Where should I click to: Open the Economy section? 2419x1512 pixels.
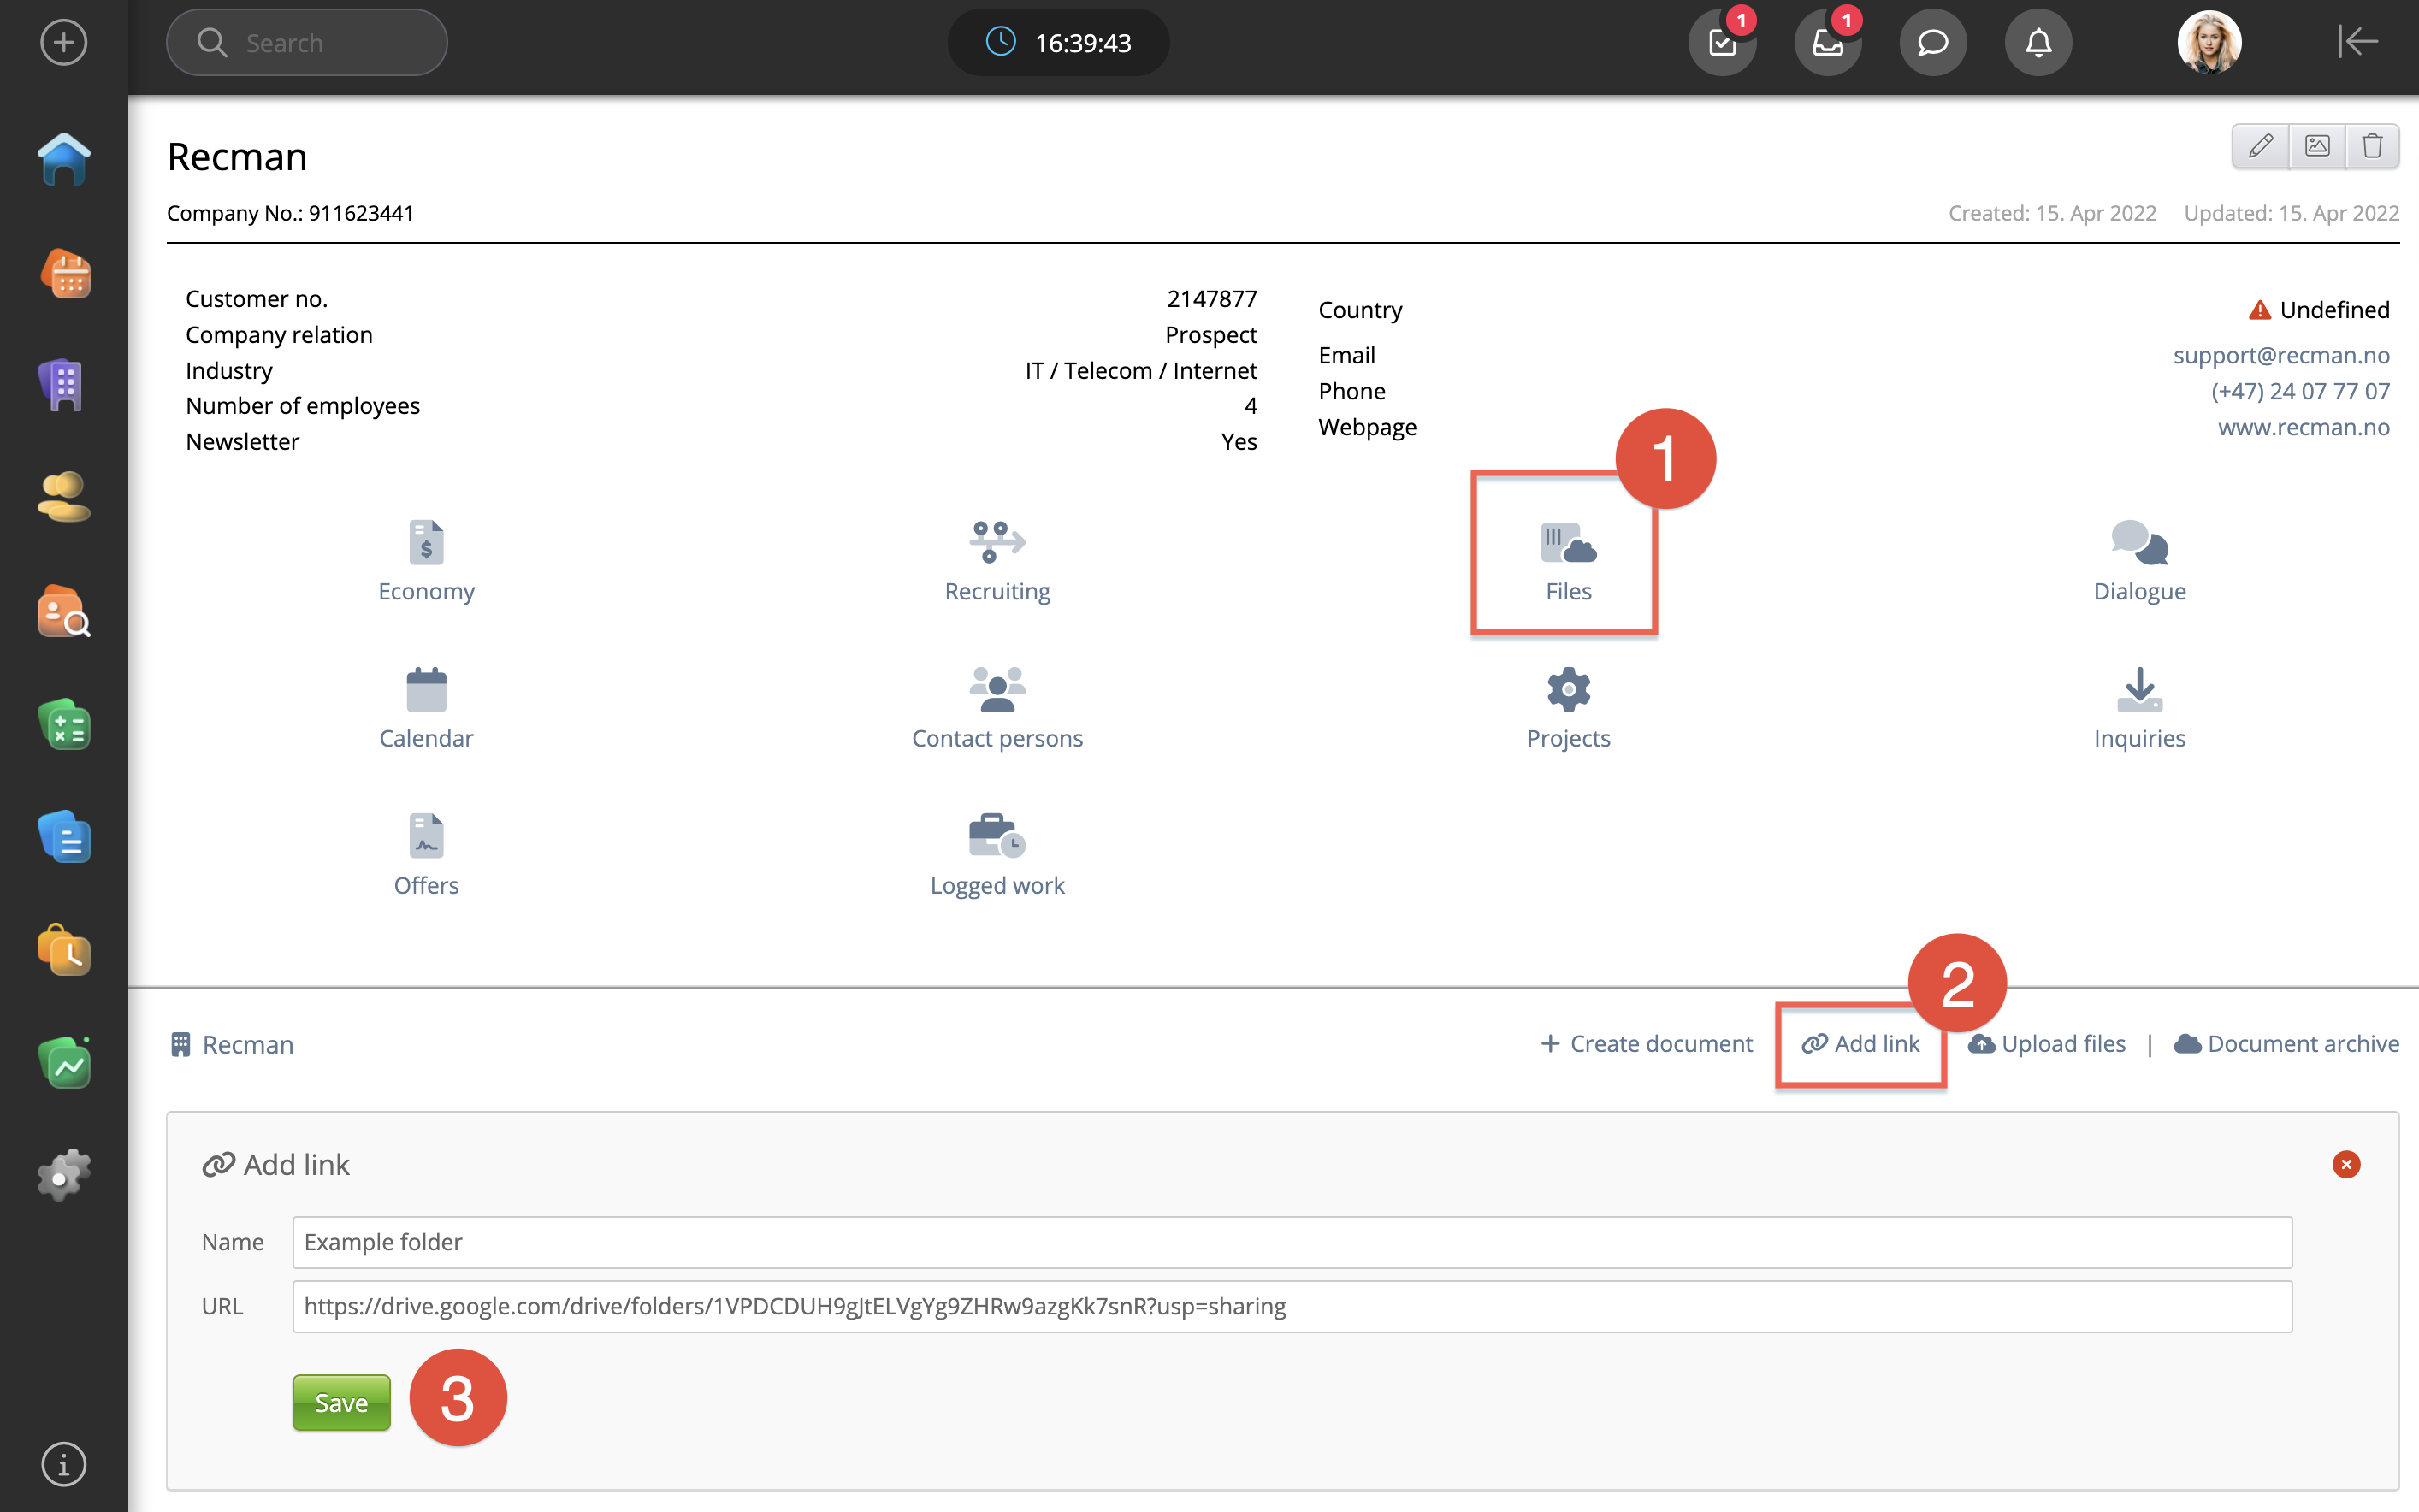point(426,561)
